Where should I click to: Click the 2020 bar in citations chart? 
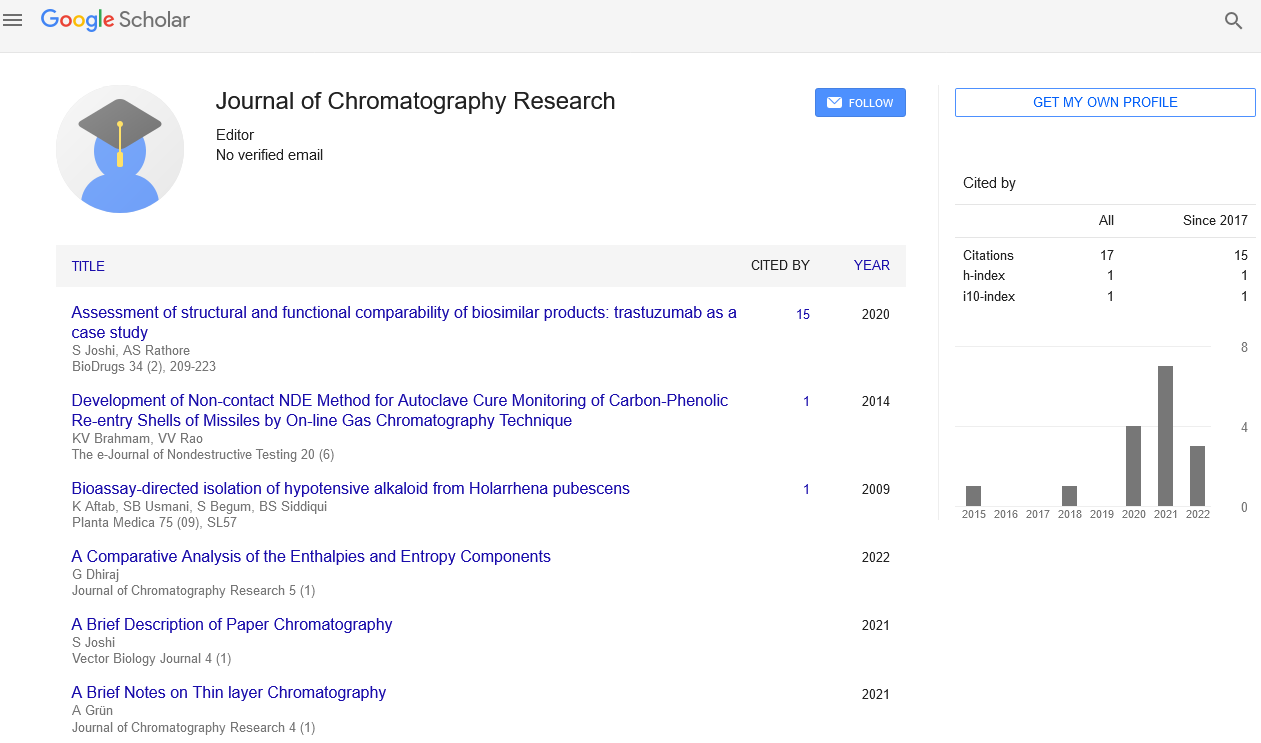(1133, 466)
